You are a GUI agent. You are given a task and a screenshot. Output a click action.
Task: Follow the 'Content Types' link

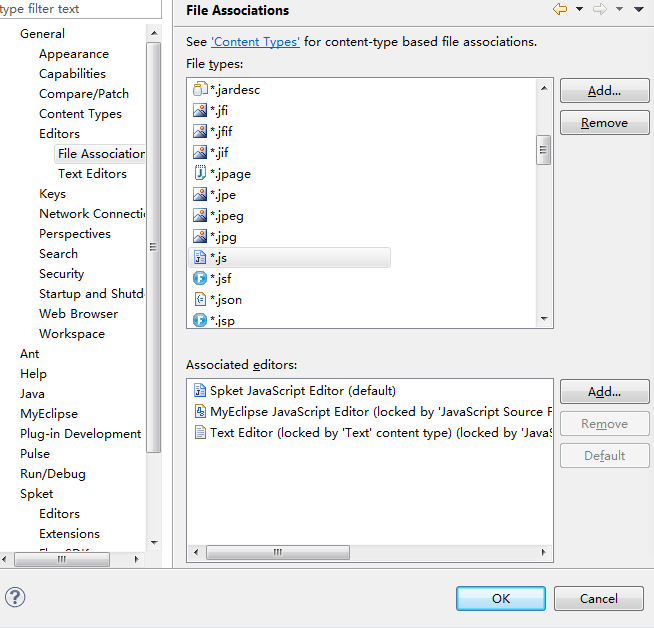(x=255, y=42)
